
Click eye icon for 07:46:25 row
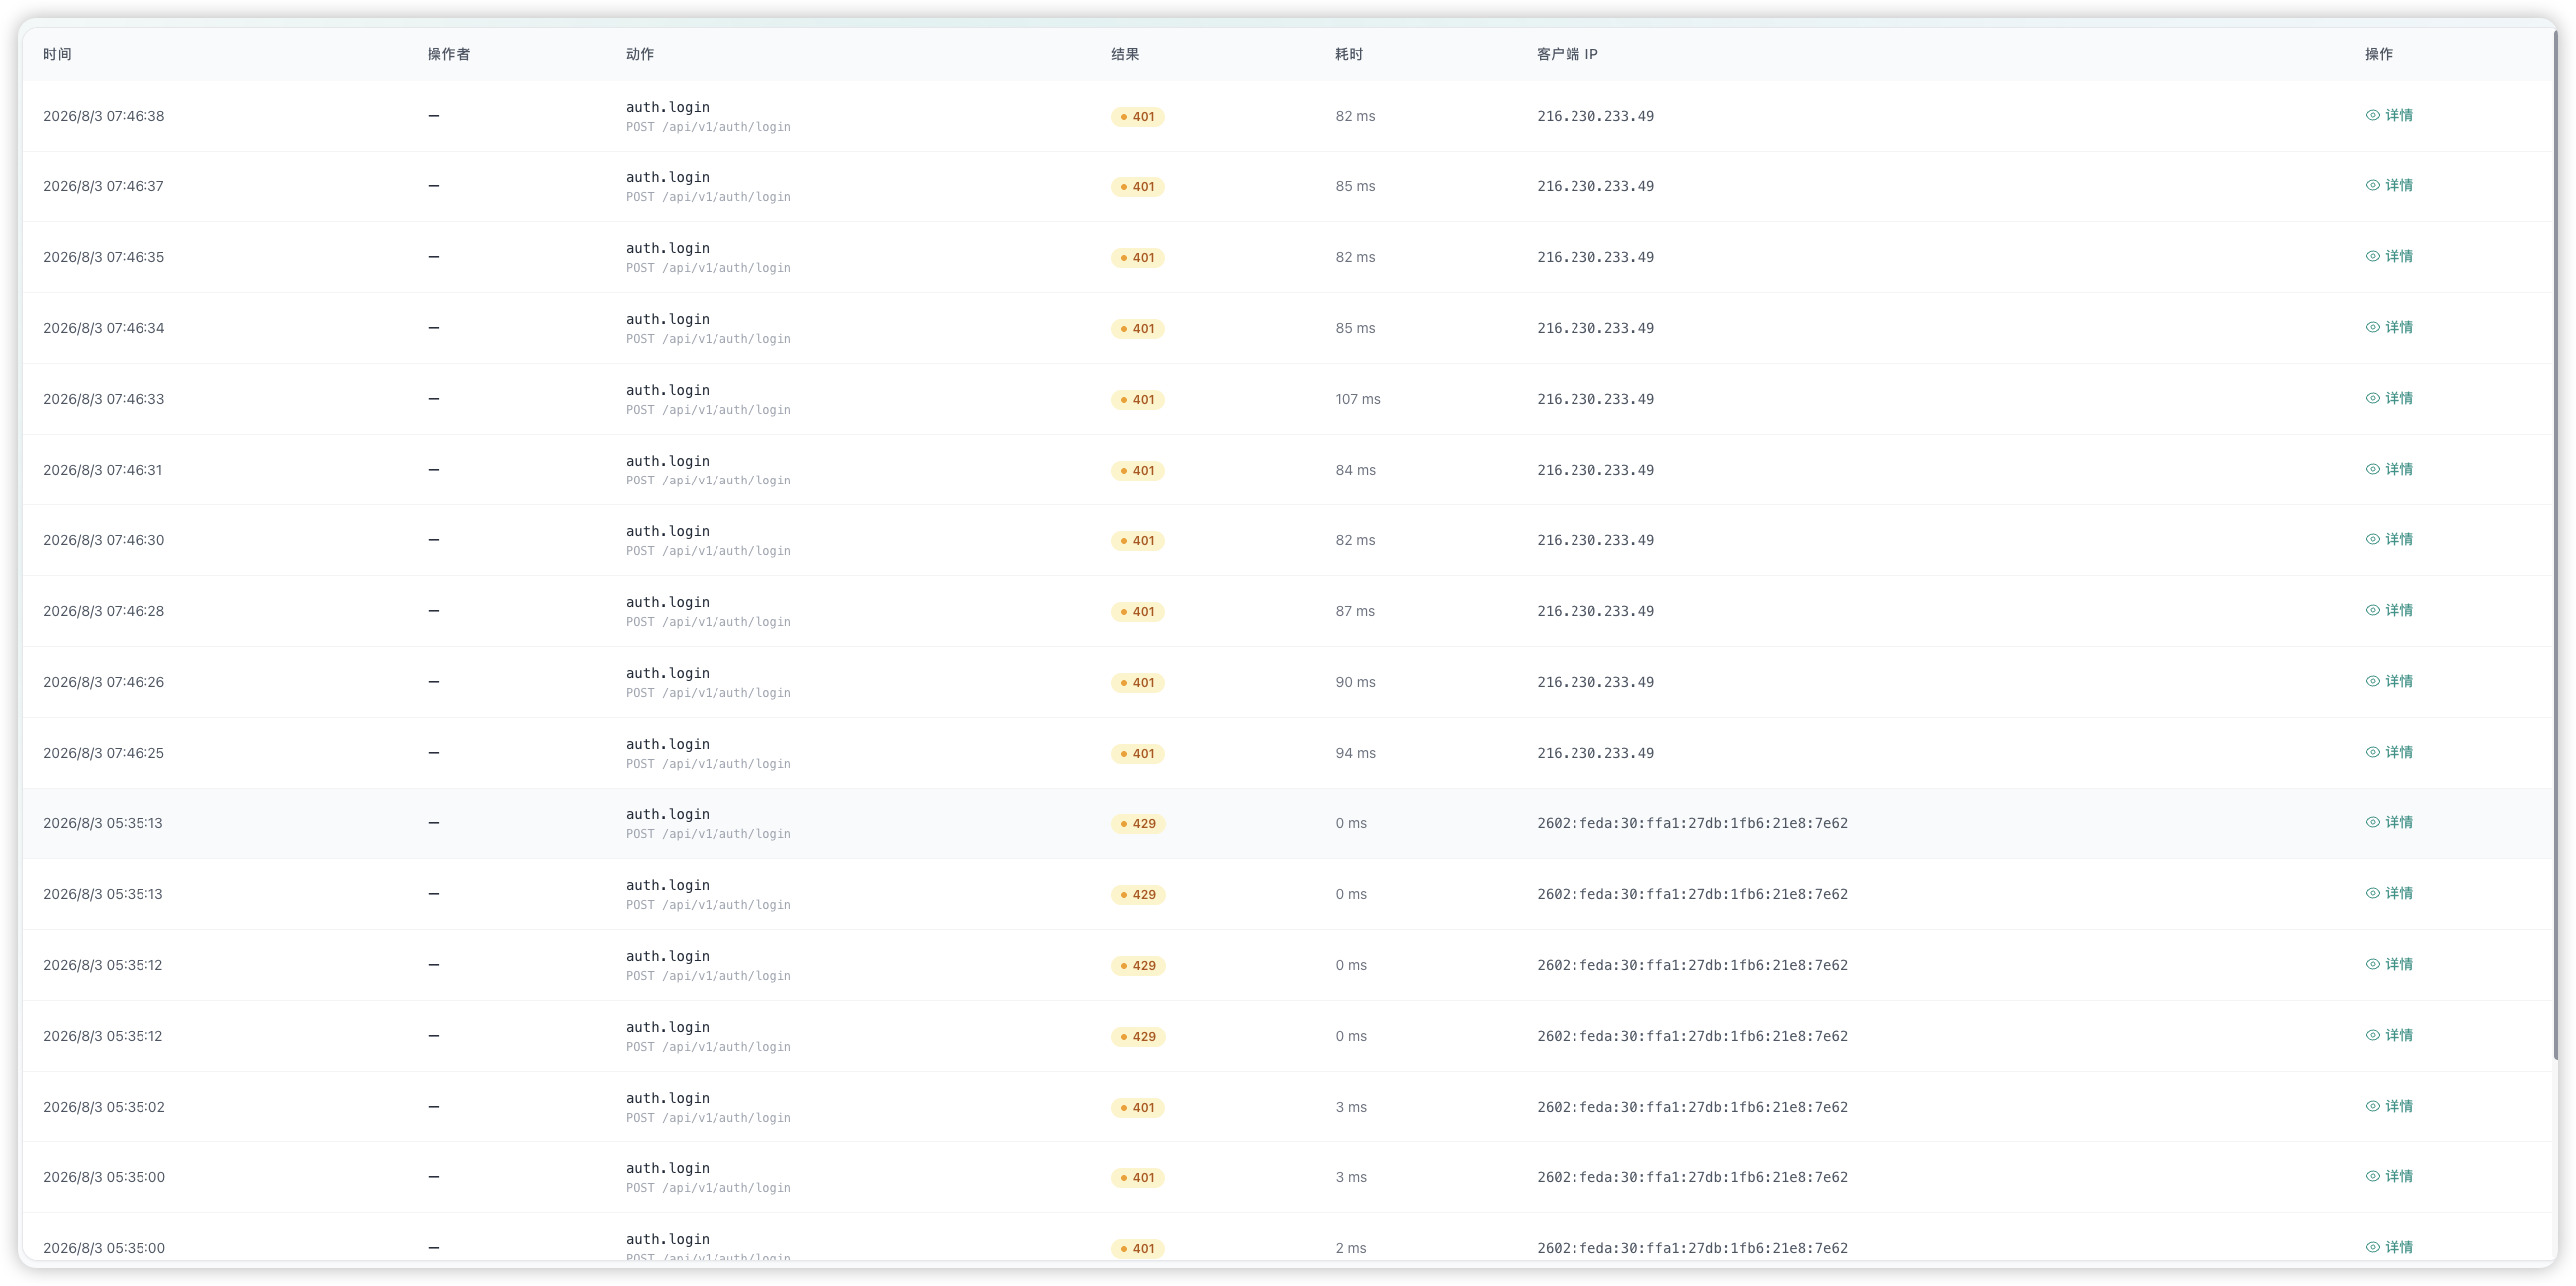(x=2371, y=752)
